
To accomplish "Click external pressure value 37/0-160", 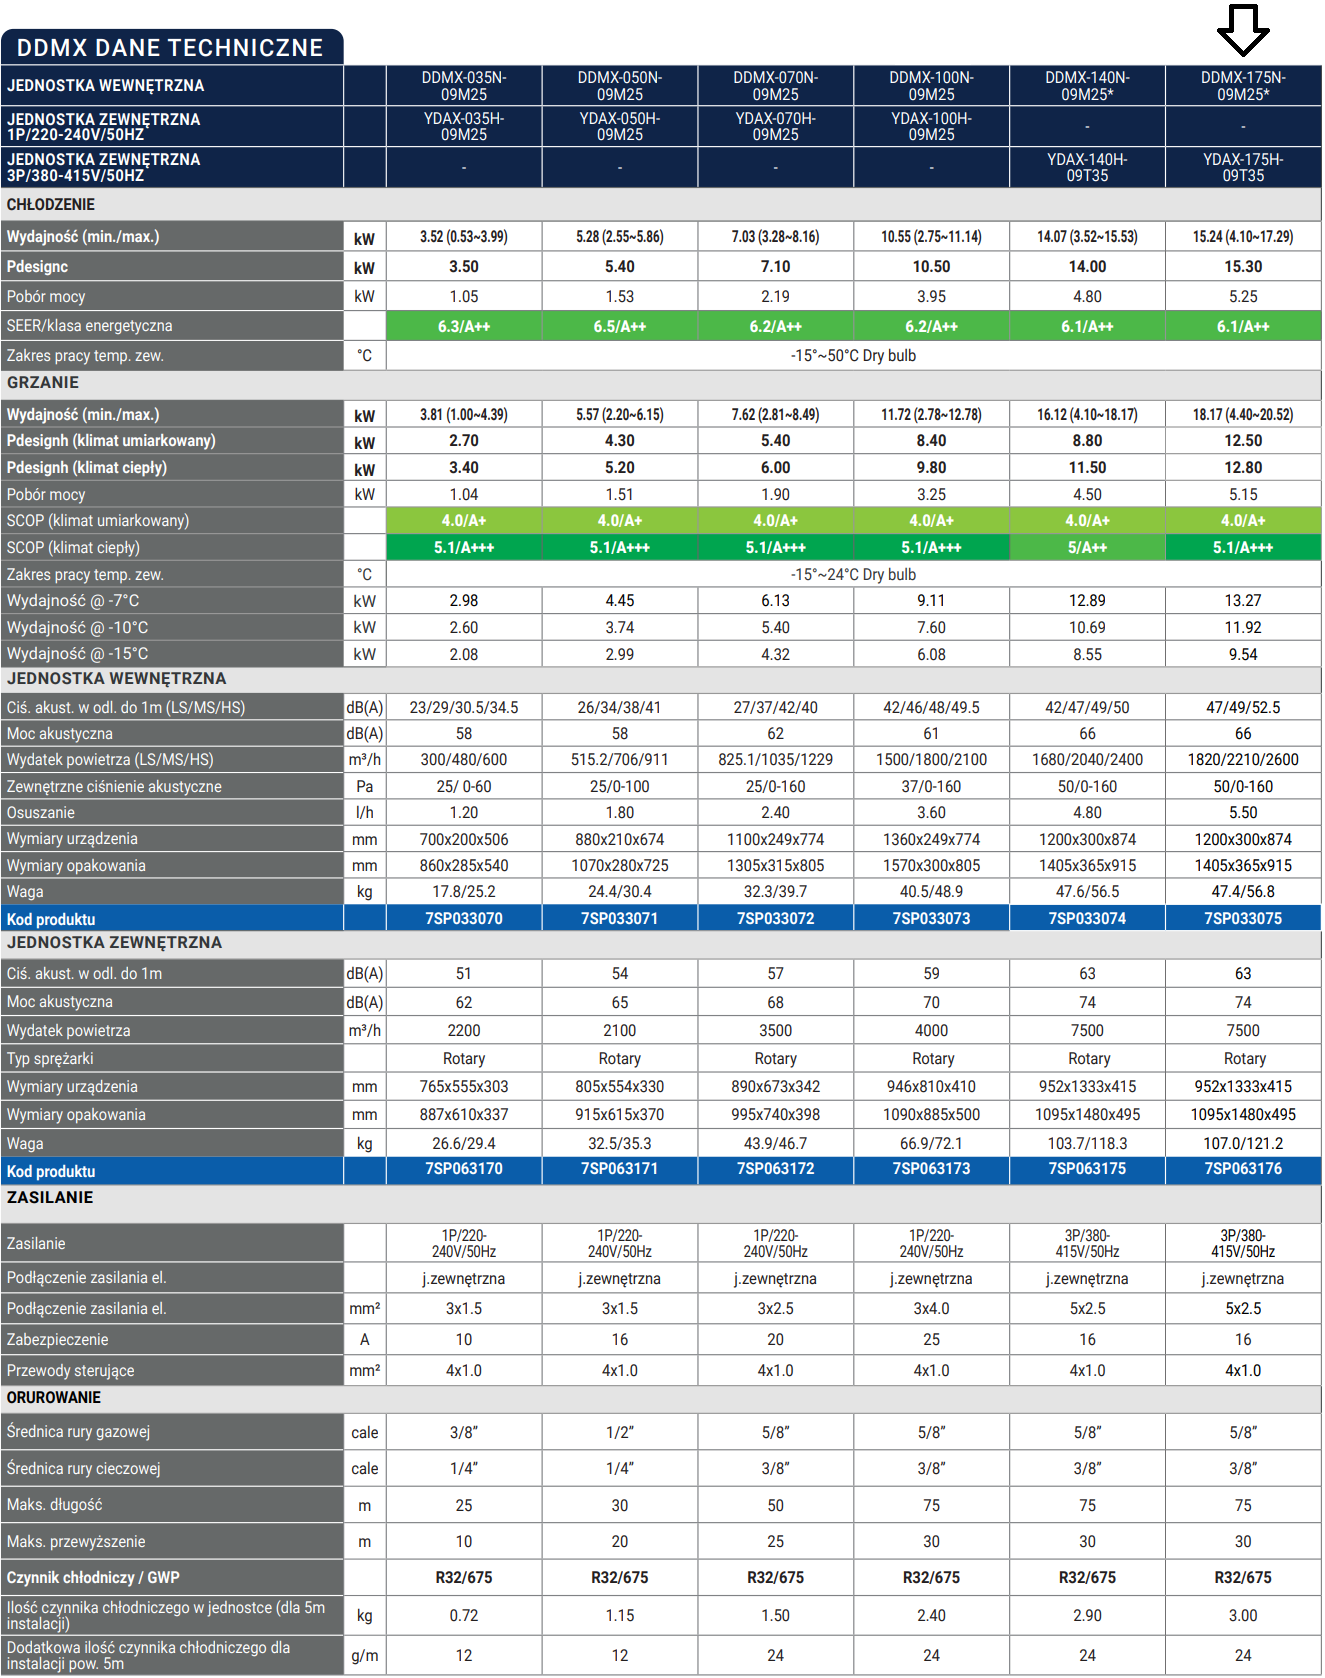I will (x=932, y=787).
